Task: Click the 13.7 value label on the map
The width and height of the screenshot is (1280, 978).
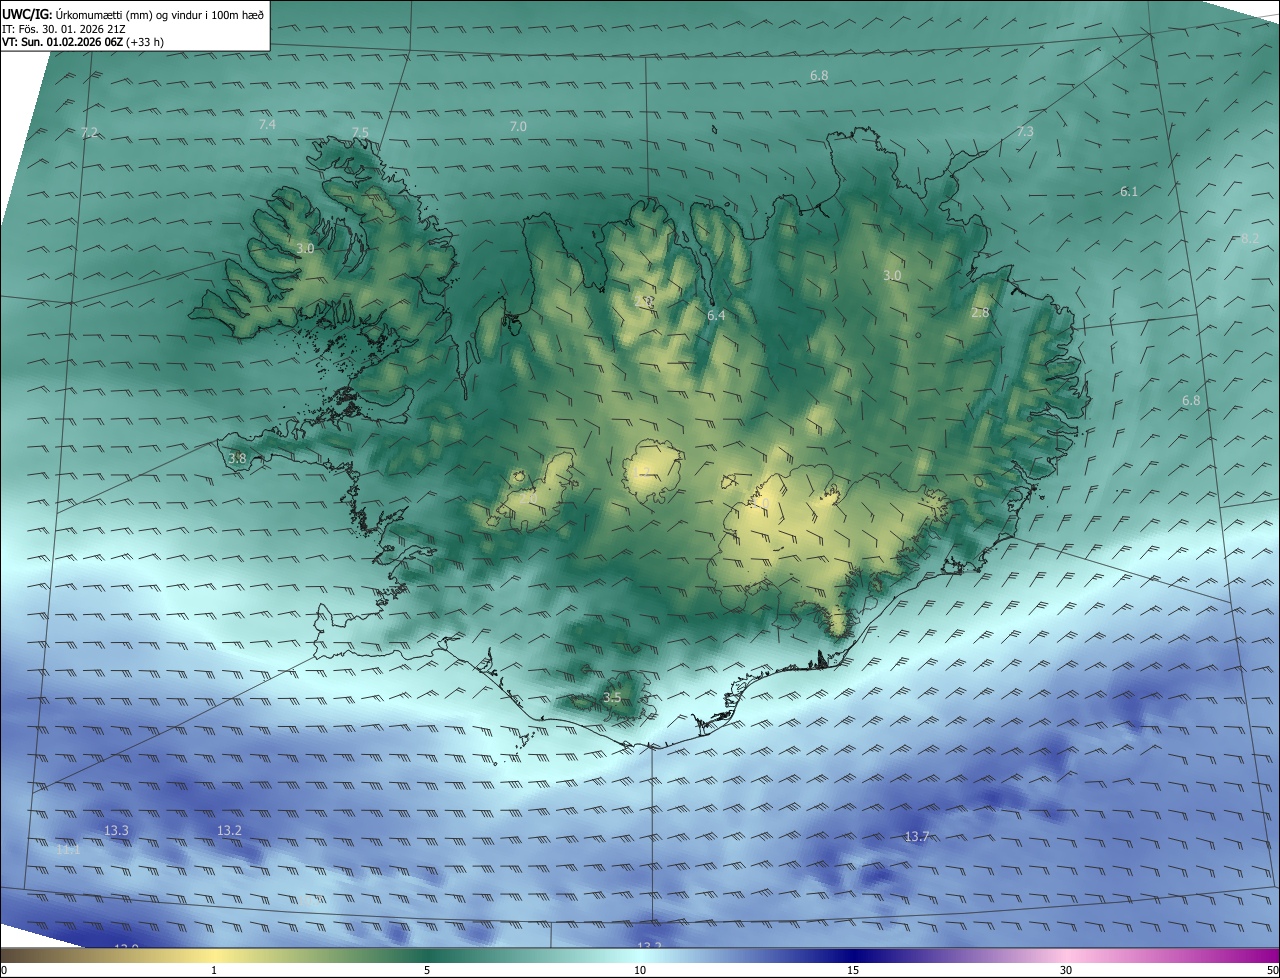Action: click(917, 836)
